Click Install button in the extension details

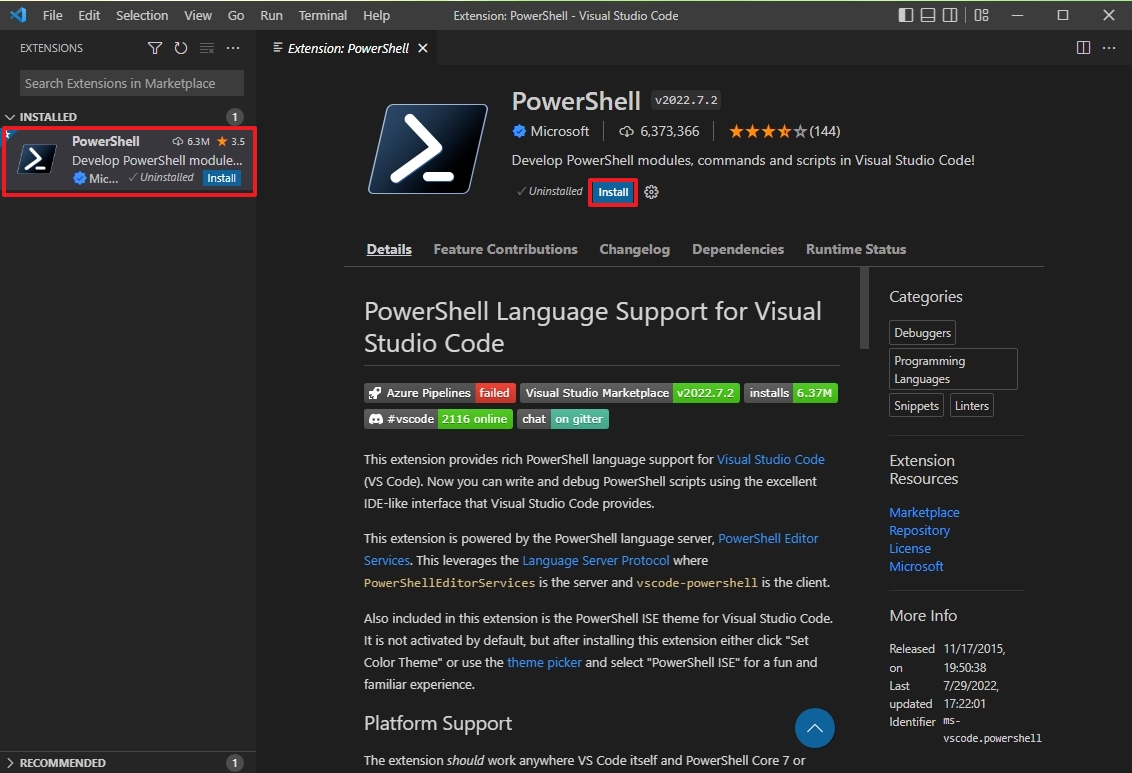point(613,192)
